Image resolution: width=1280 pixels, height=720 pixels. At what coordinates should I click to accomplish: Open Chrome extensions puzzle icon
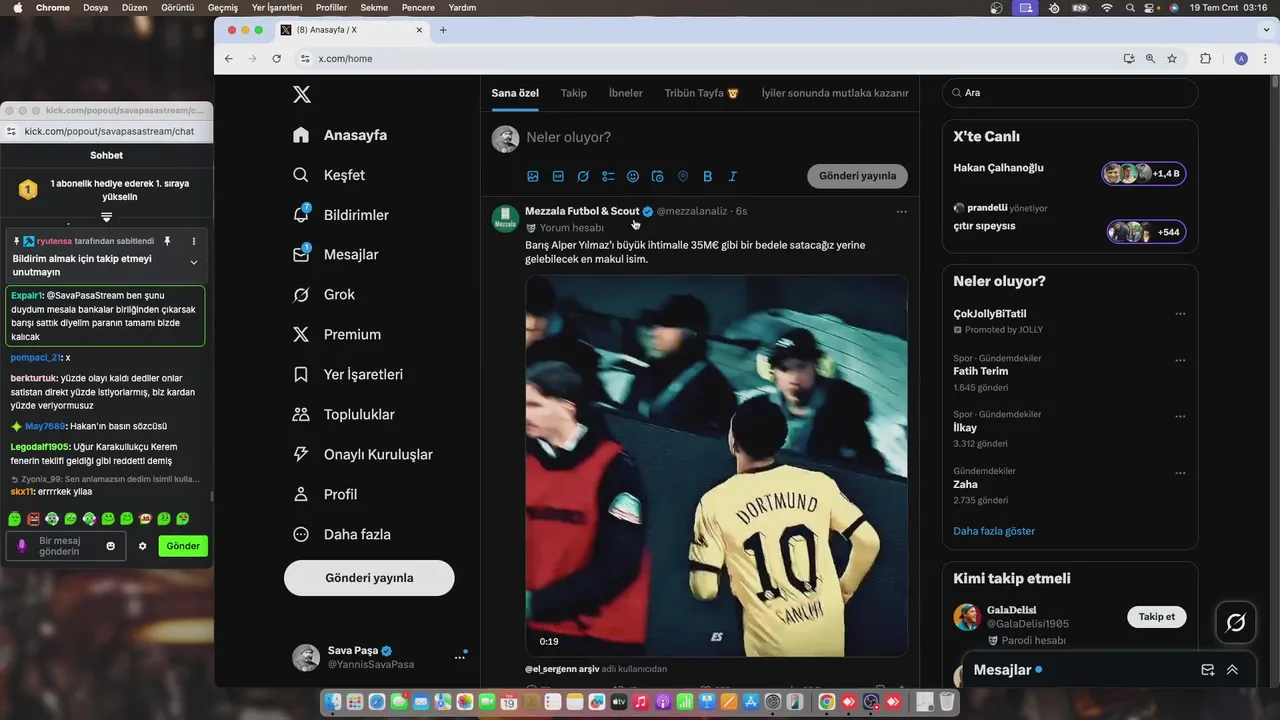coord(1205,58)
